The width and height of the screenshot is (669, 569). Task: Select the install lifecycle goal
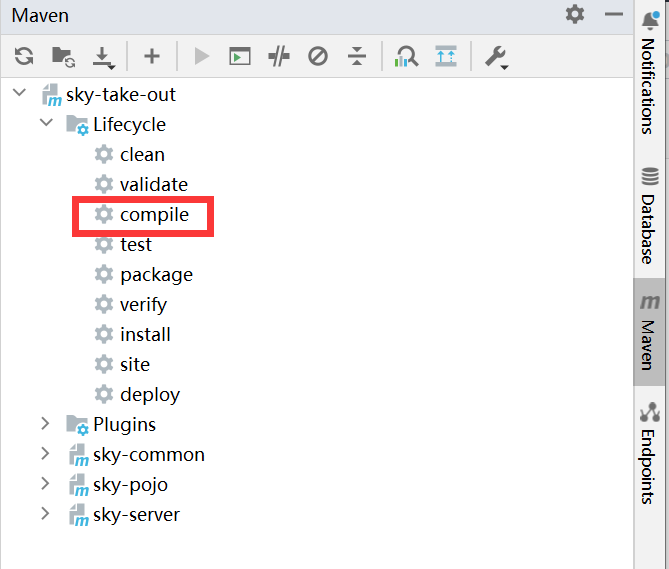tap(133, 334)
